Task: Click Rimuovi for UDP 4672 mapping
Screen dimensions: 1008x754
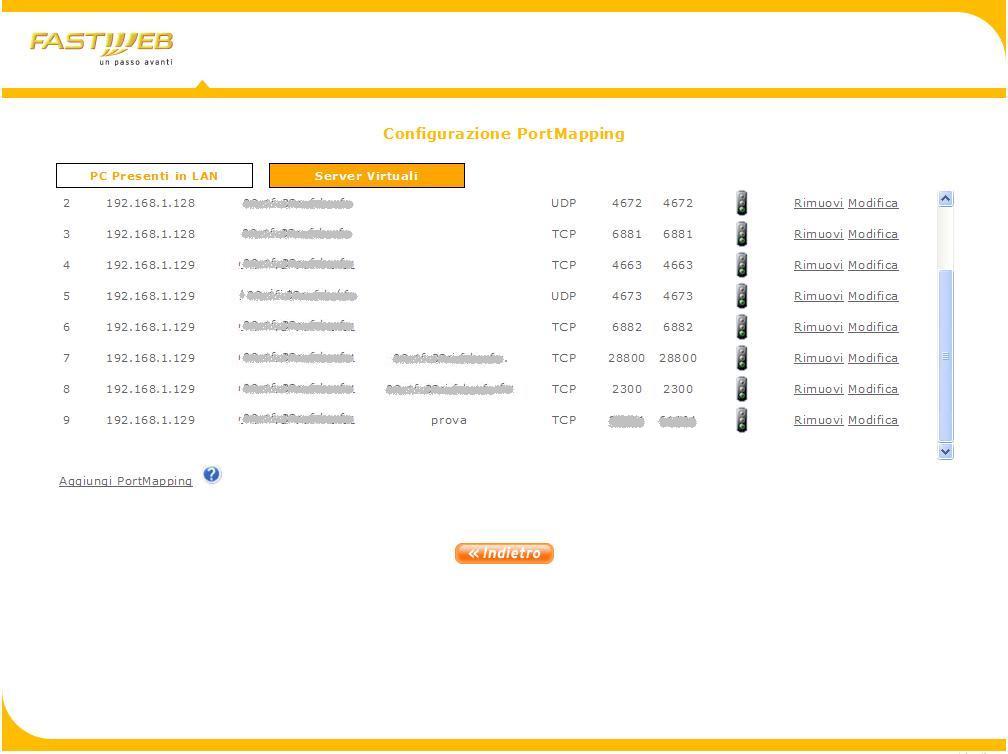Action: (x=818, y=203)
